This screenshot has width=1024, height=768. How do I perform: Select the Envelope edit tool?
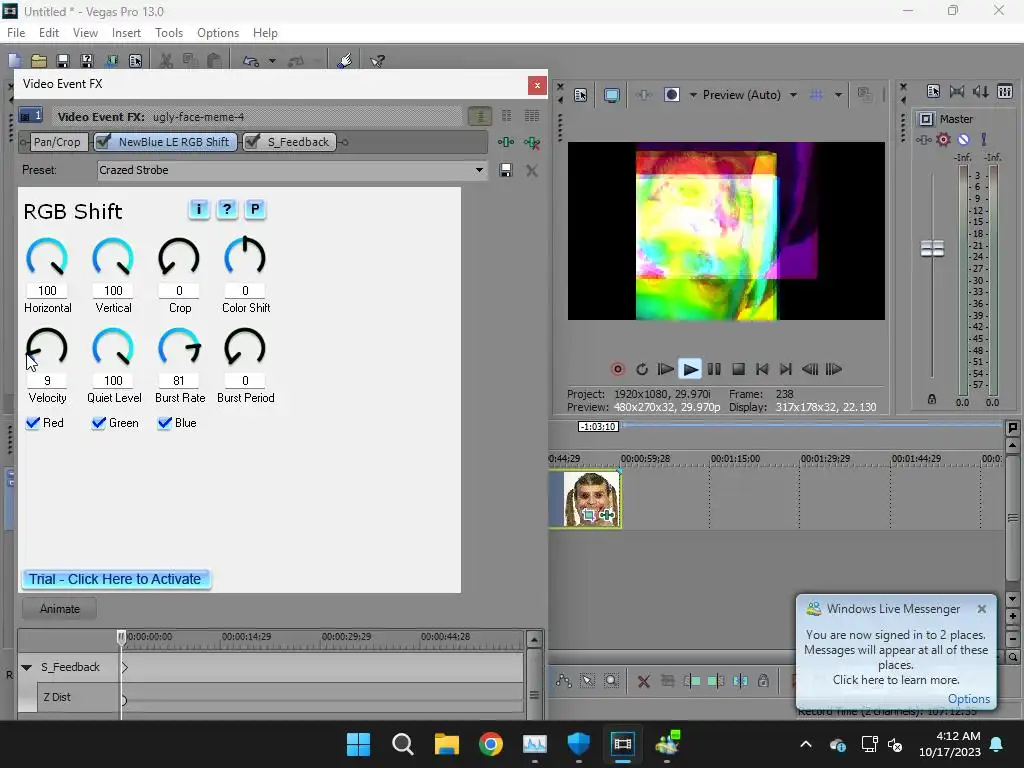pyautogui.click(x=564, y=681)
